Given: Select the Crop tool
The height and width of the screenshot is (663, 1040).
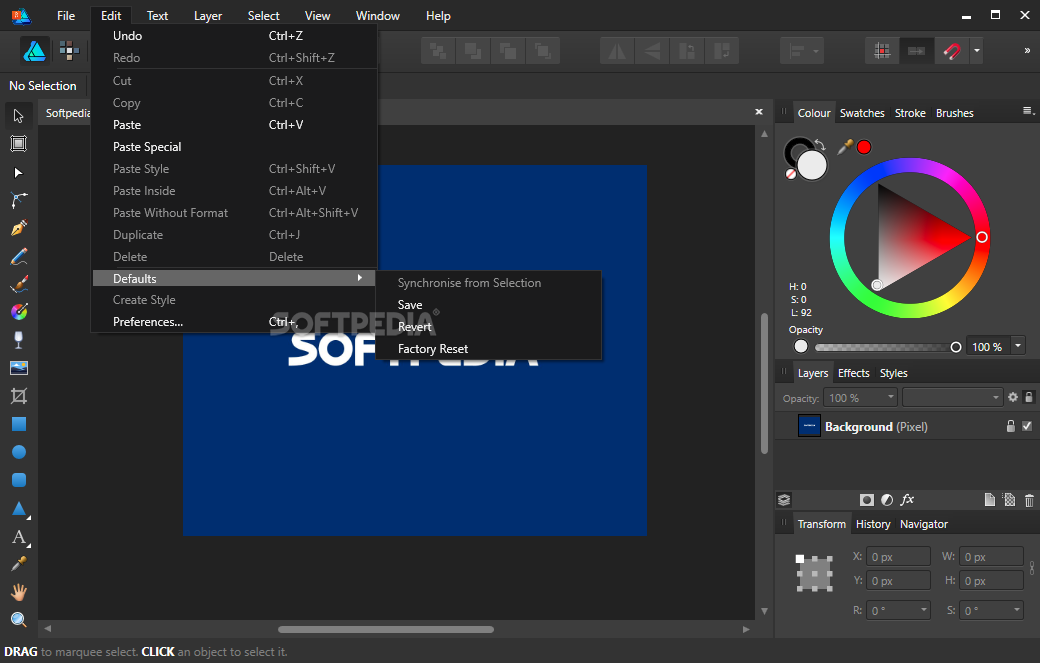Looking at the screenshot, I should [x=19, y=396].
